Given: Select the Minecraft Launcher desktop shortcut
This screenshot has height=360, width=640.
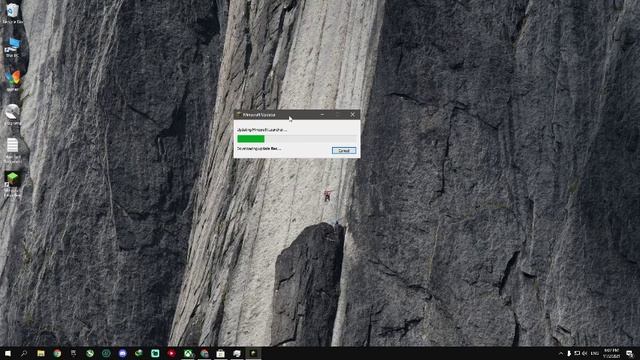Looking at the screenshot, I should (x=13, y=184).
